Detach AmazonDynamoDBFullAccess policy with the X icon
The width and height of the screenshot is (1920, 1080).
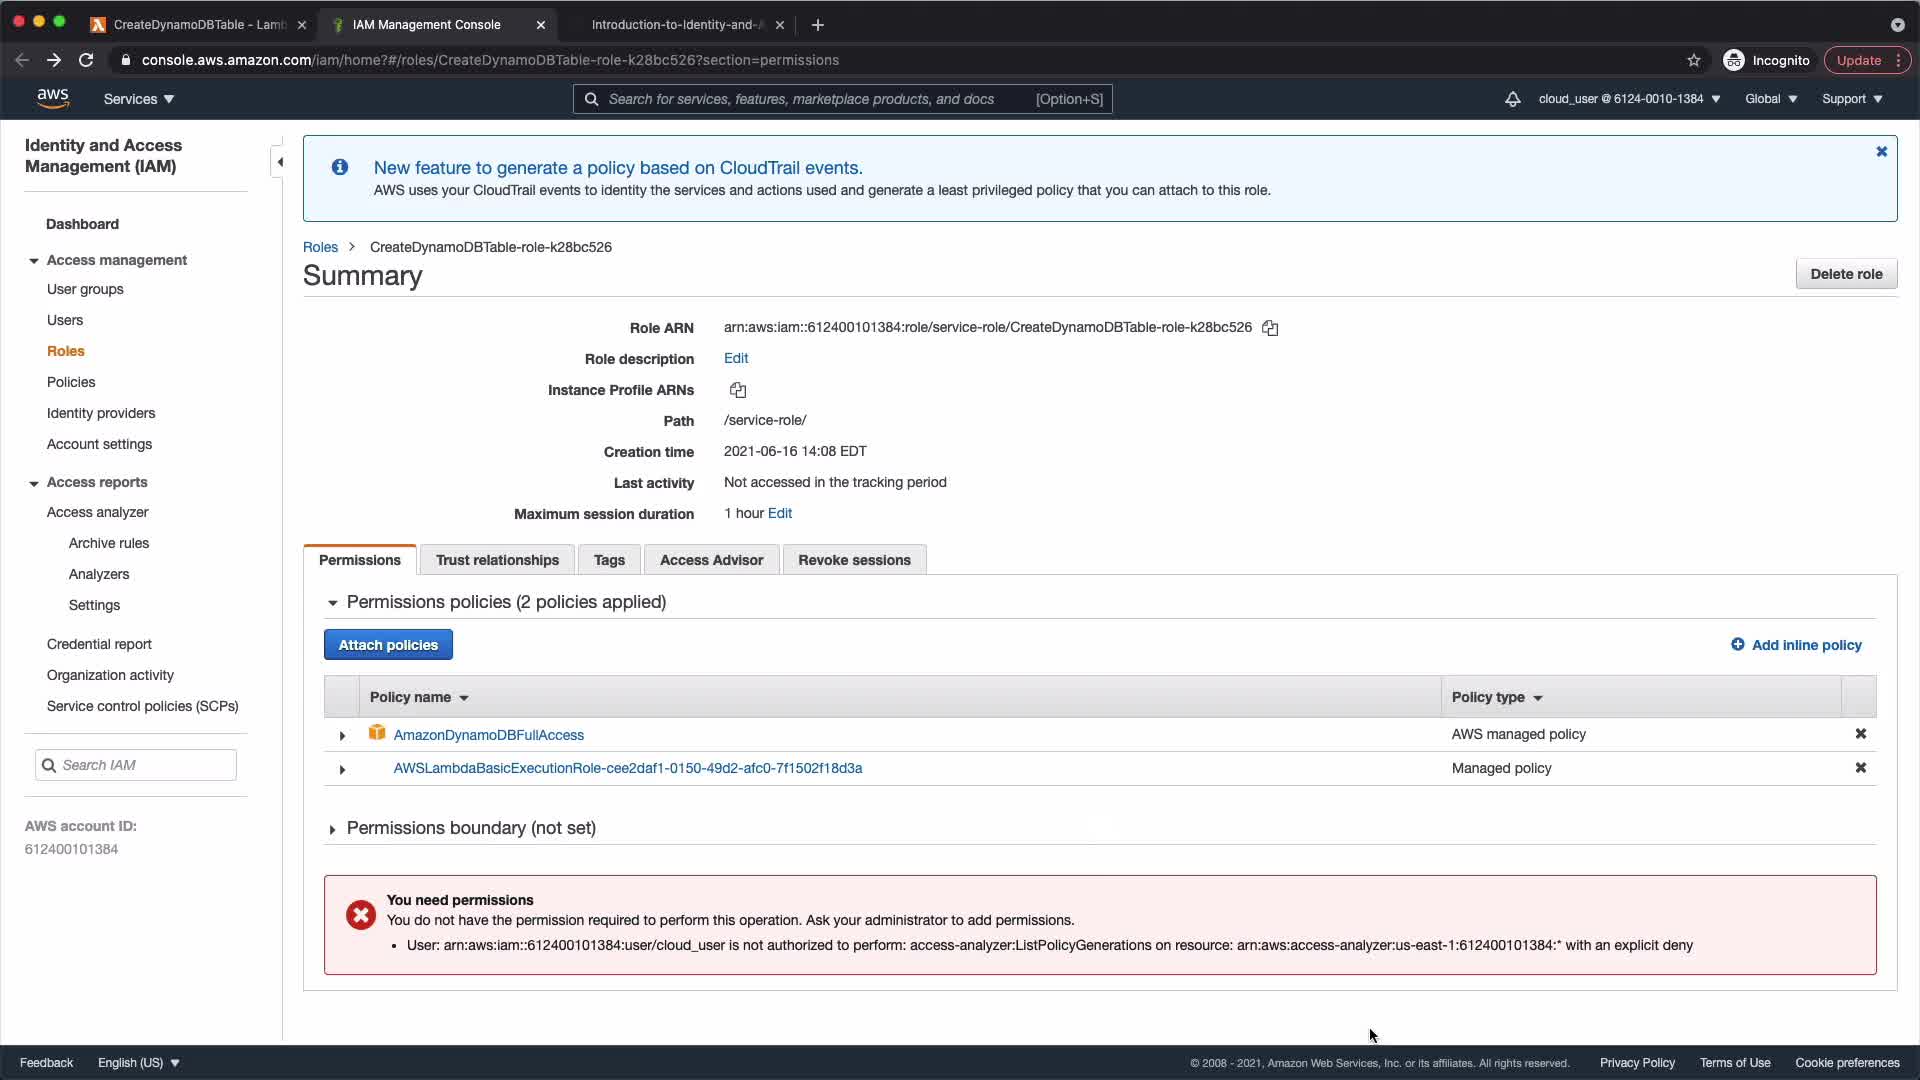click(x=1860, y=734)
